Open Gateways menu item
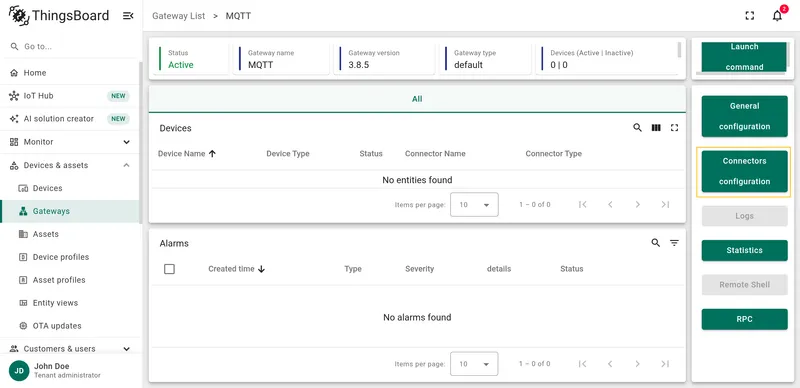 pos(69,211)
